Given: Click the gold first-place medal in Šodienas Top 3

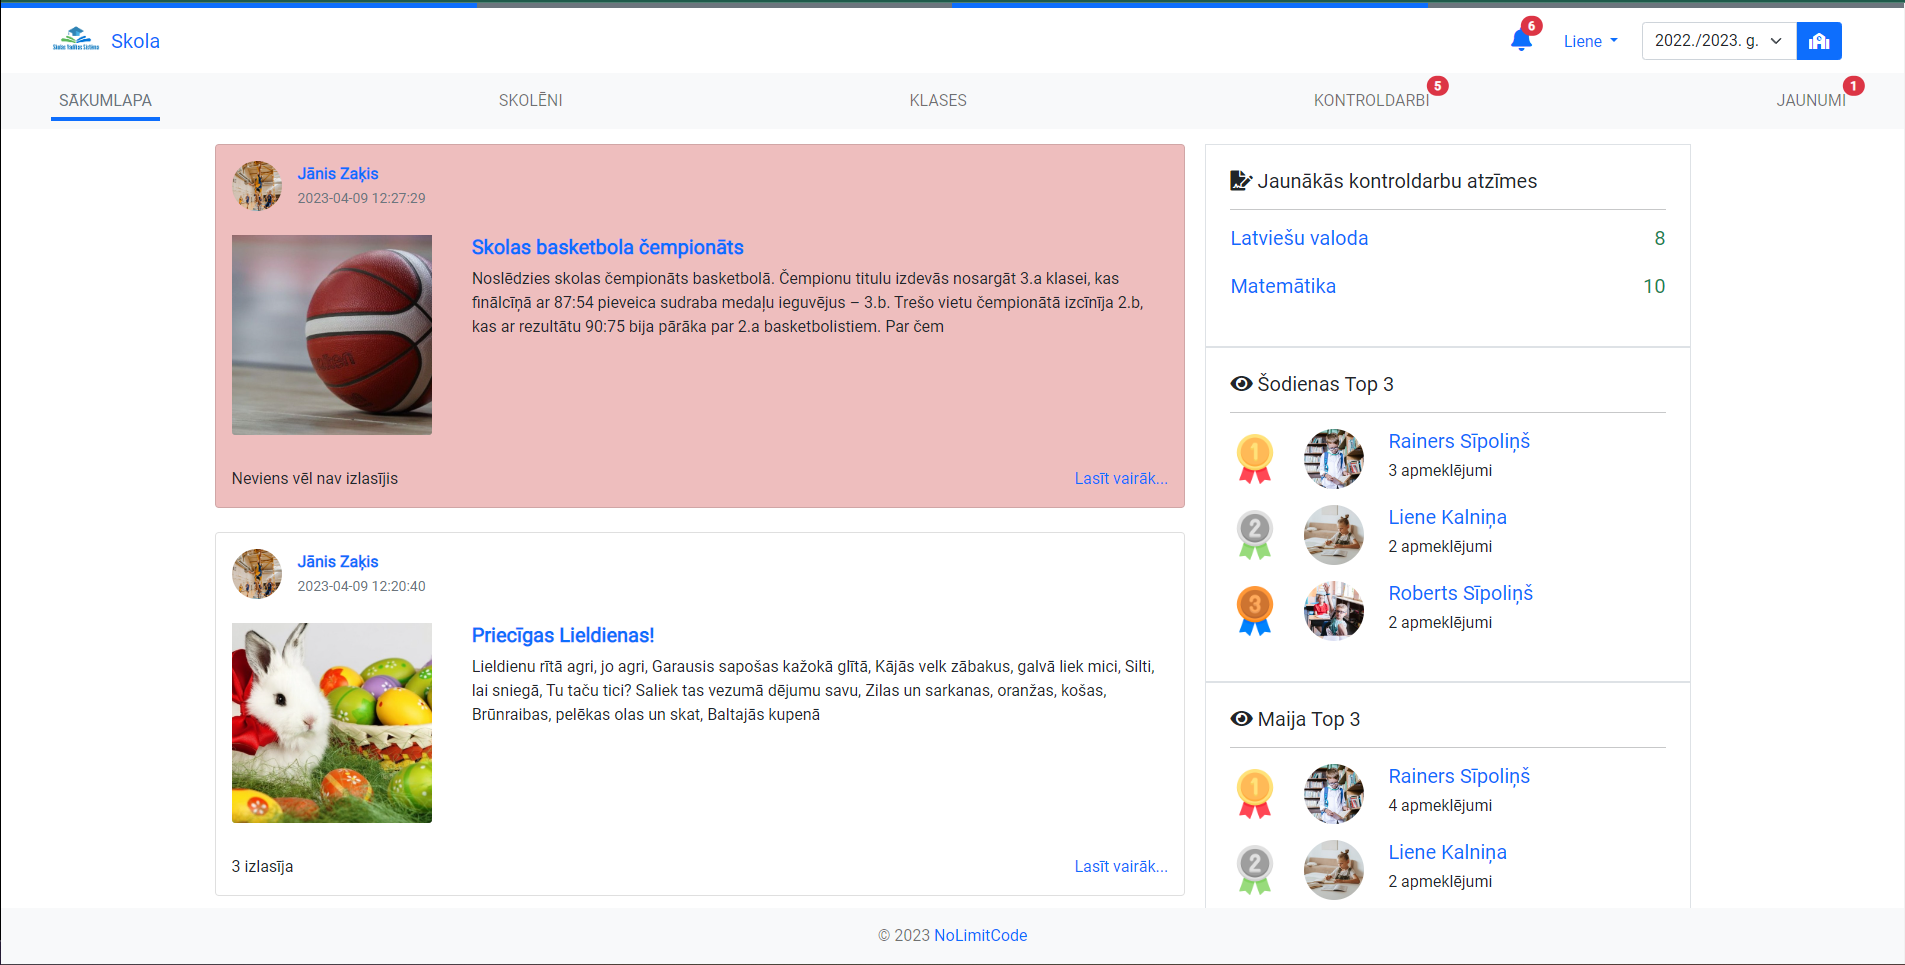Looking at the screenshot, I should tap(1254, 459).
